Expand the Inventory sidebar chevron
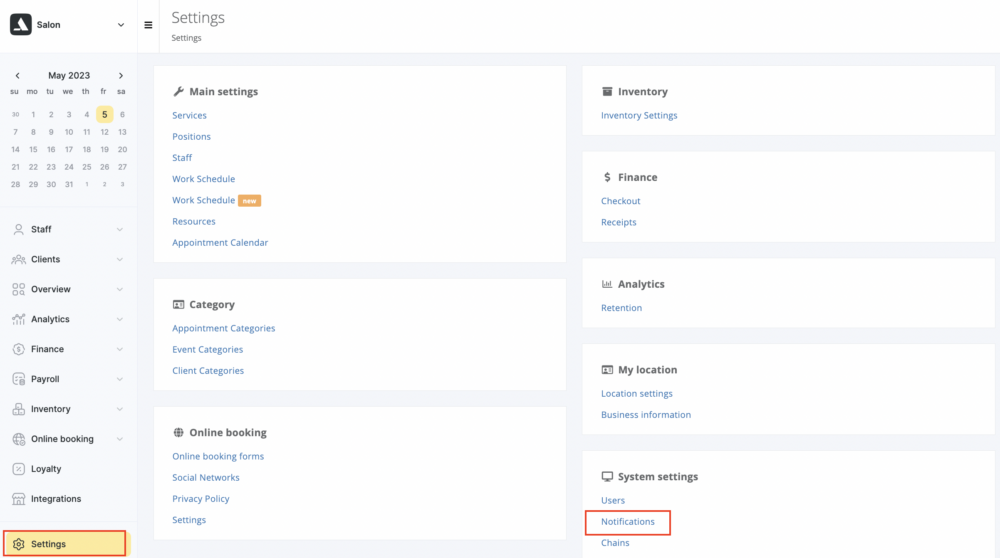Screen dimensions: 1000x558 119,409
